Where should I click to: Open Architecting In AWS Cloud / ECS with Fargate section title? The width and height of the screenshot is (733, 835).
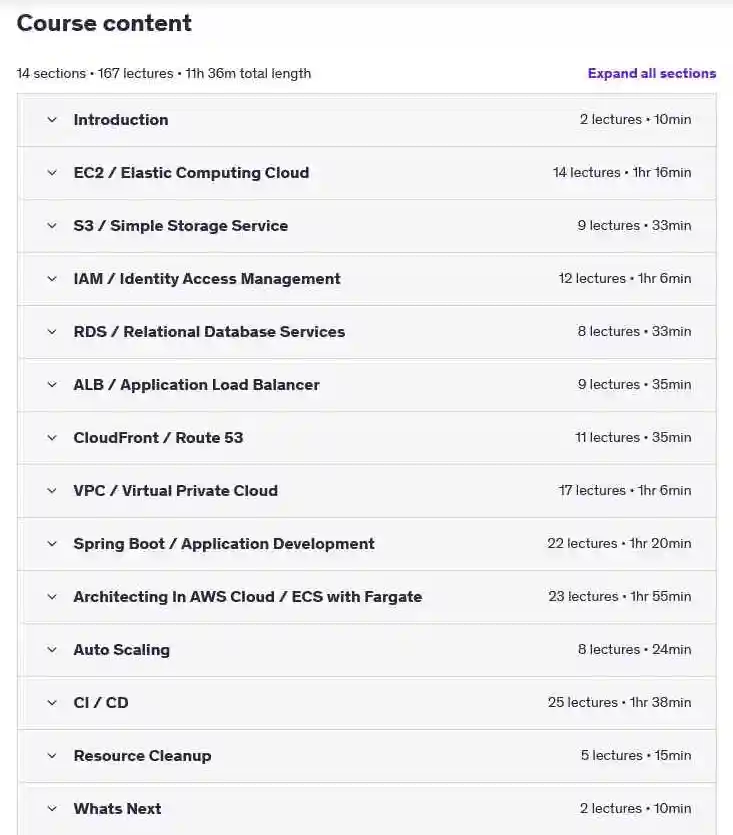point(248,596)
